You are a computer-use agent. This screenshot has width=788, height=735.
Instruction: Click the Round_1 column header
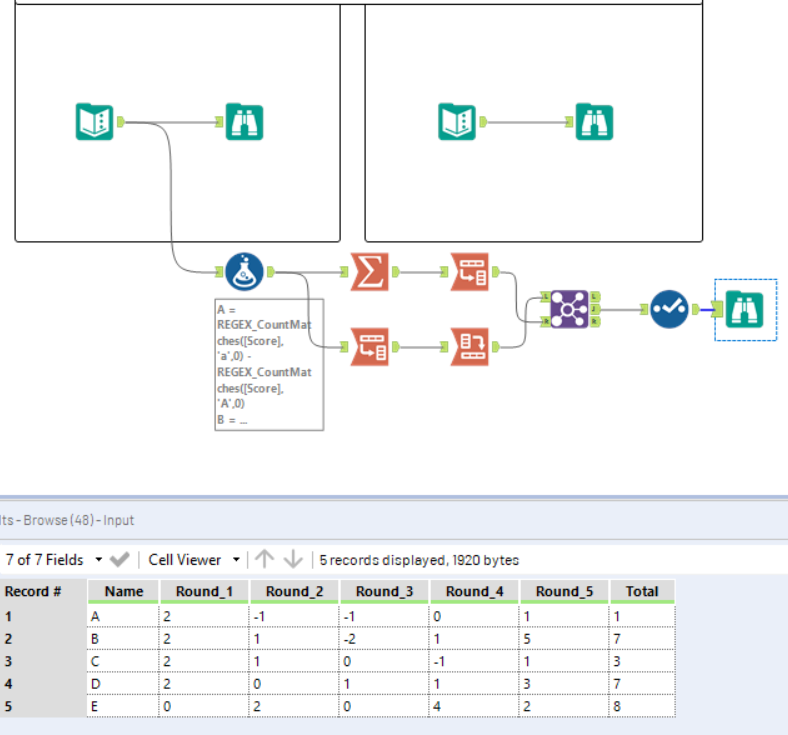tap(204, 591)
